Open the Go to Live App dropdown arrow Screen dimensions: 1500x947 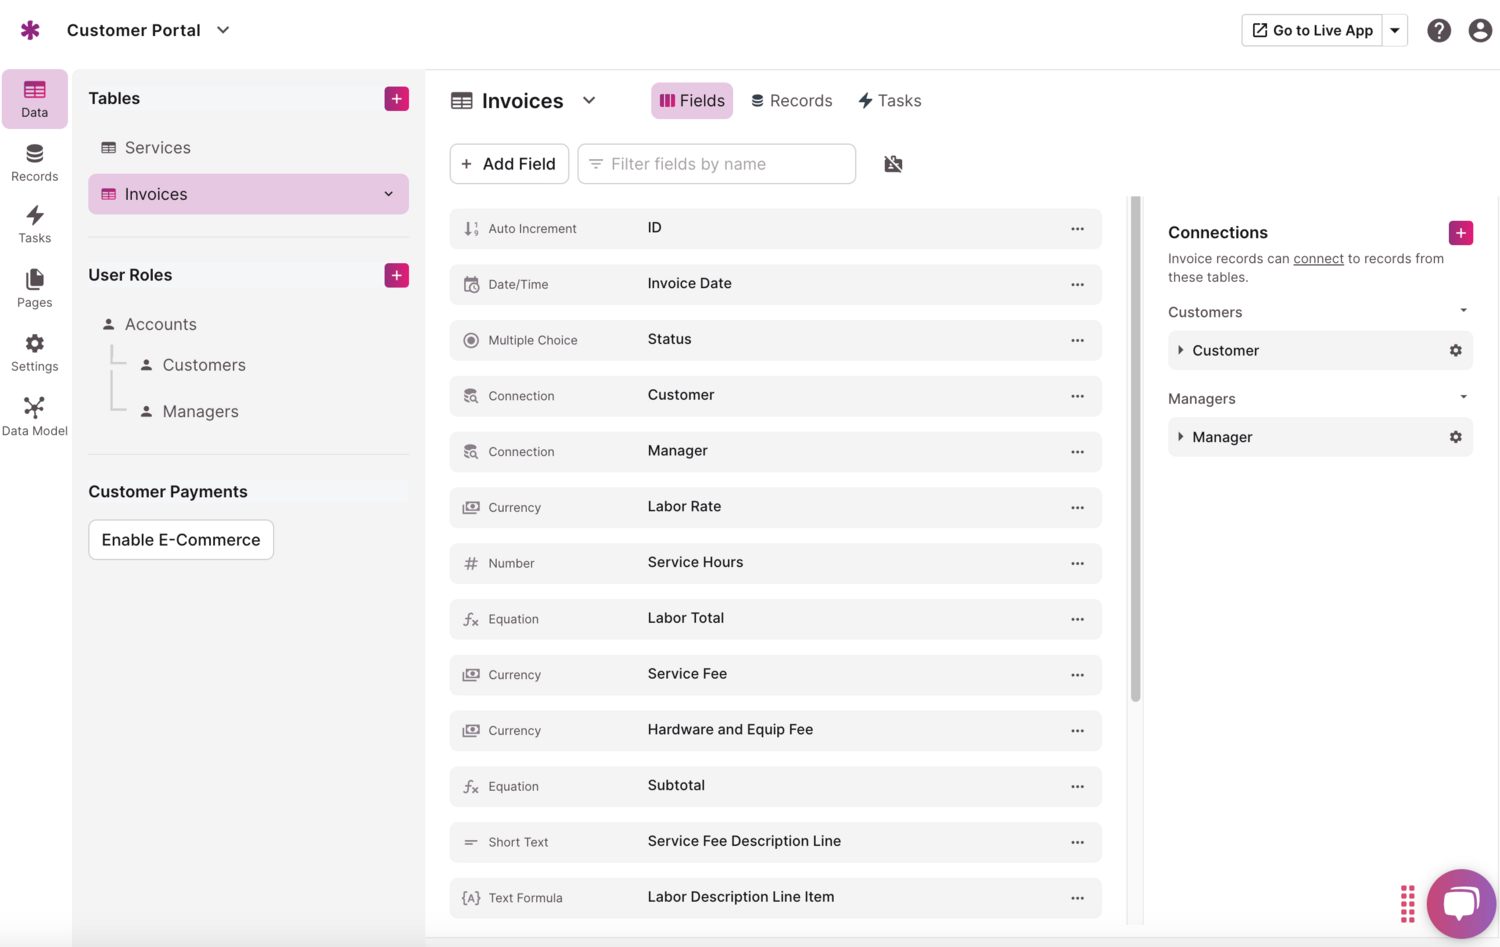coord(1395,30)
